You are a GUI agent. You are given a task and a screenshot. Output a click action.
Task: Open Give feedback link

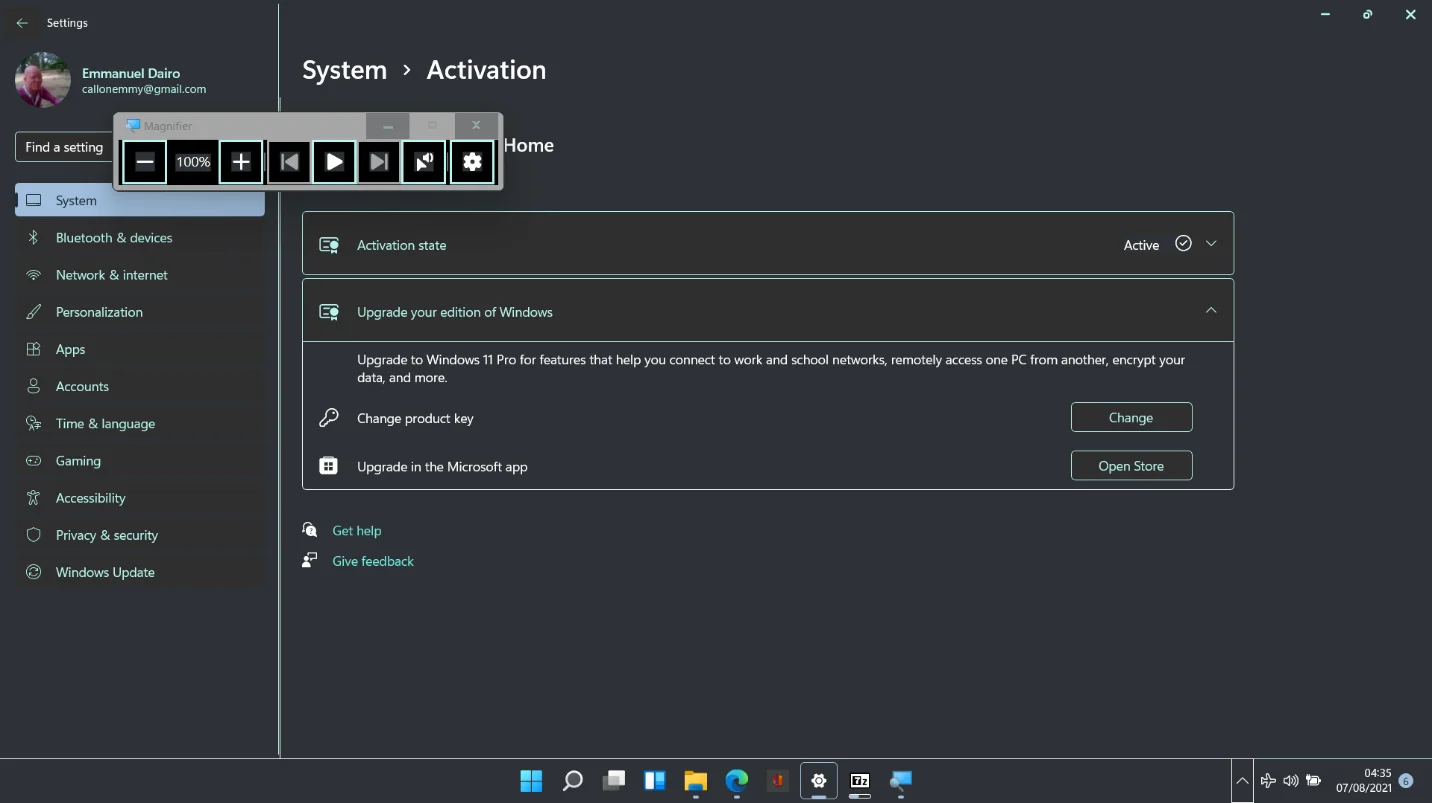click(x=373, y=561)
